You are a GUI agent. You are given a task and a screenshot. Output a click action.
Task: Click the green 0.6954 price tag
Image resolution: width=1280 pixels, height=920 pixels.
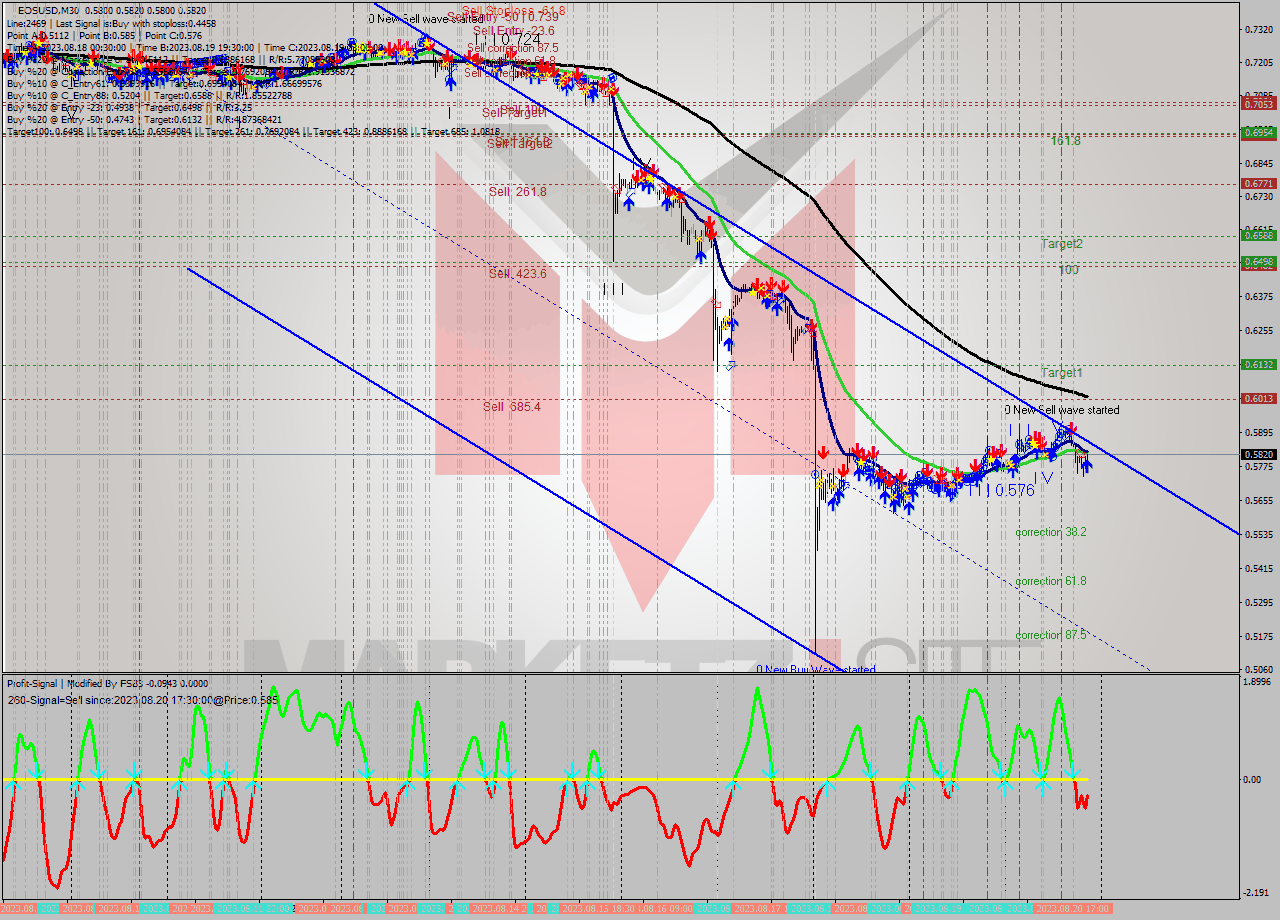click(x=1257, y=132)
